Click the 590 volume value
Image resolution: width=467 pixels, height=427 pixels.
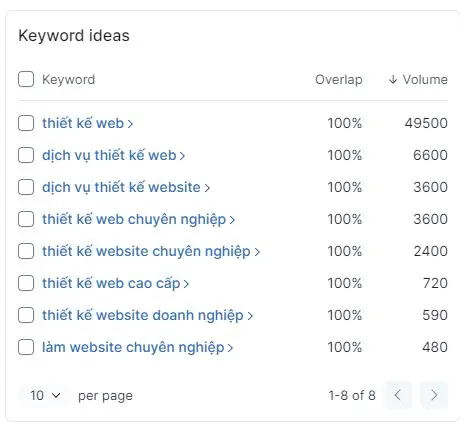click(x=435, y=315)
